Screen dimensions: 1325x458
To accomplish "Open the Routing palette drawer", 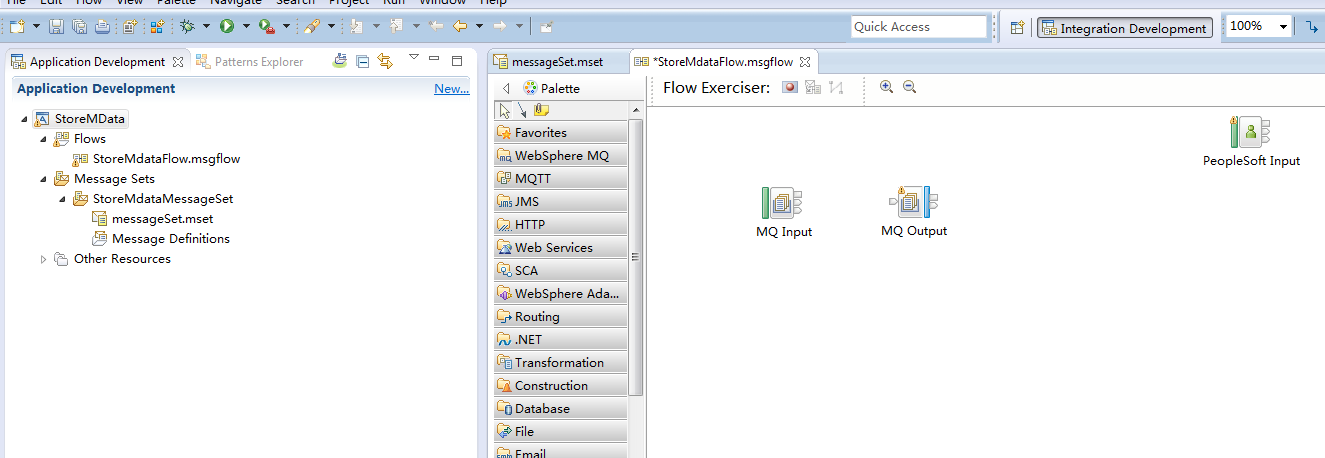I will (x=560, y=317).
